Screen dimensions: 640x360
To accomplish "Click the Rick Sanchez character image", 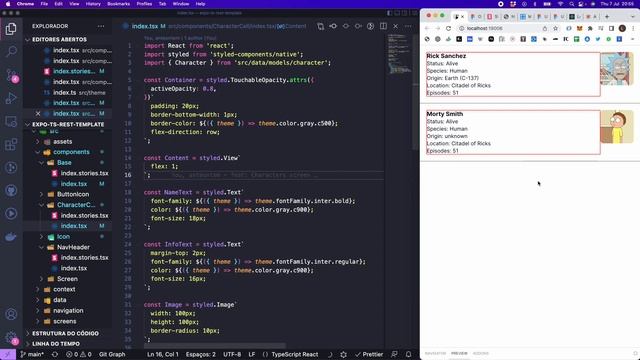I will click(617, 69).
